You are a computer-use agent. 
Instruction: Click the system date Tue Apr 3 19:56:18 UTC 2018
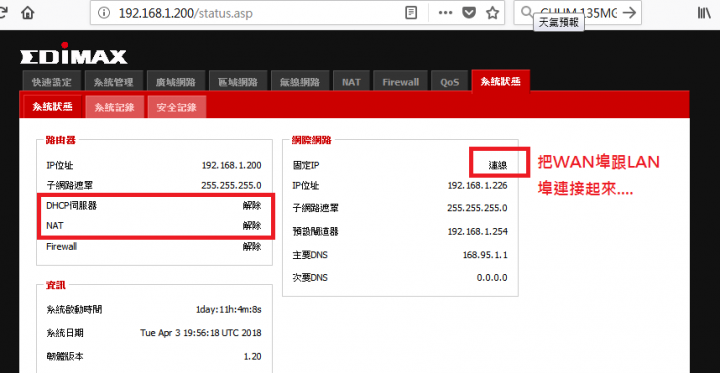pyautogui.click(x=201, y=333)
